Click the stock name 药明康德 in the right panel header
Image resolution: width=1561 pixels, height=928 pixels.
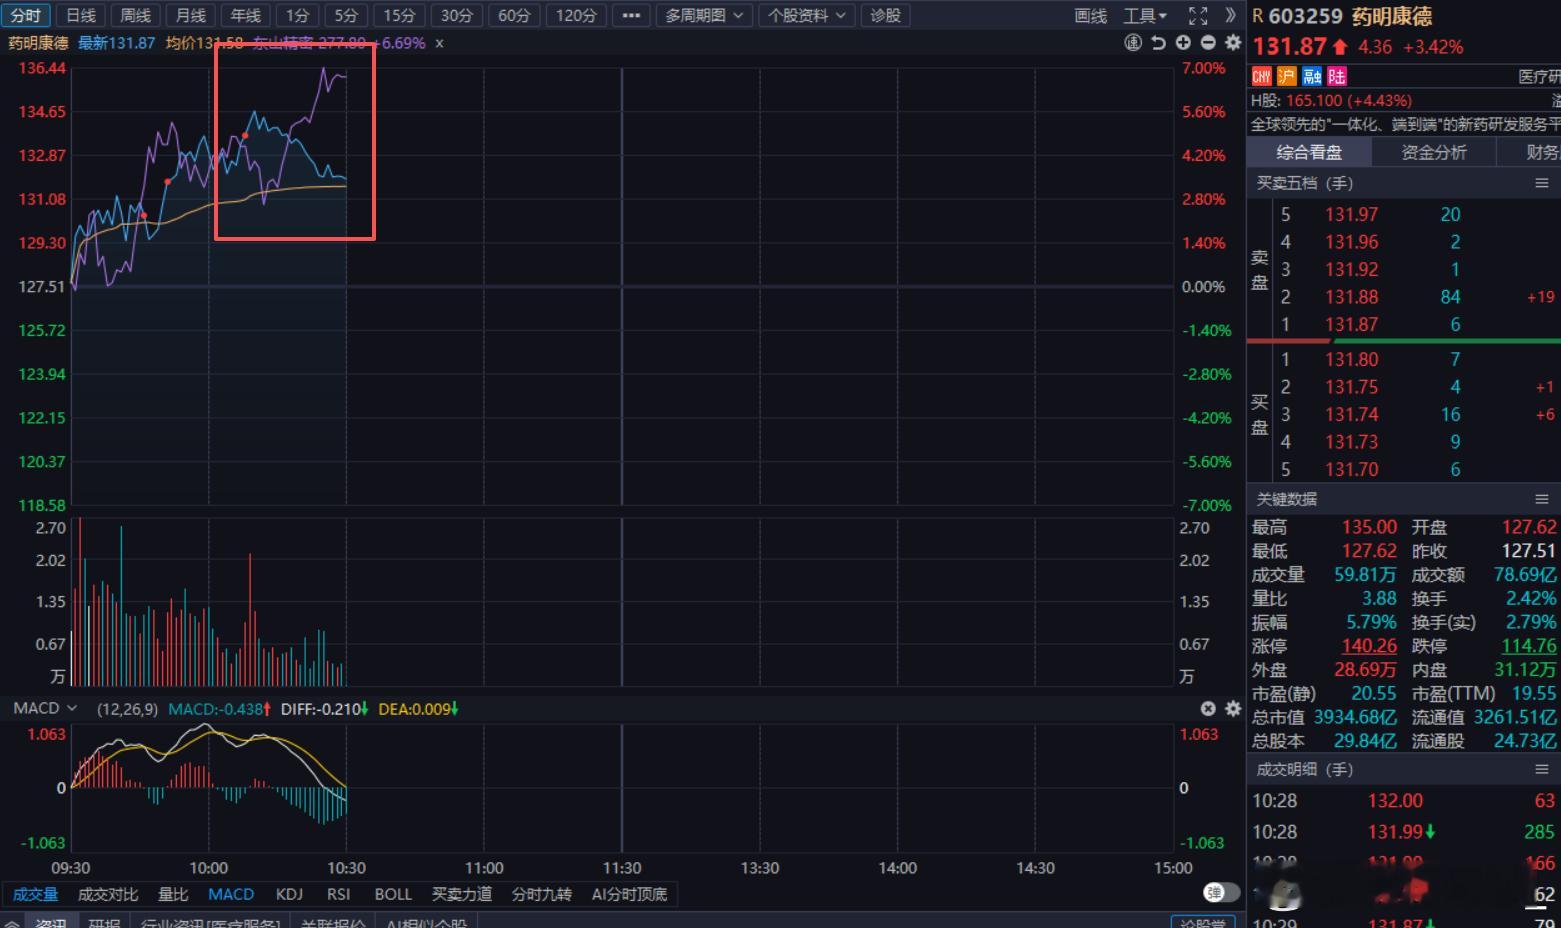pos(1391,16)
